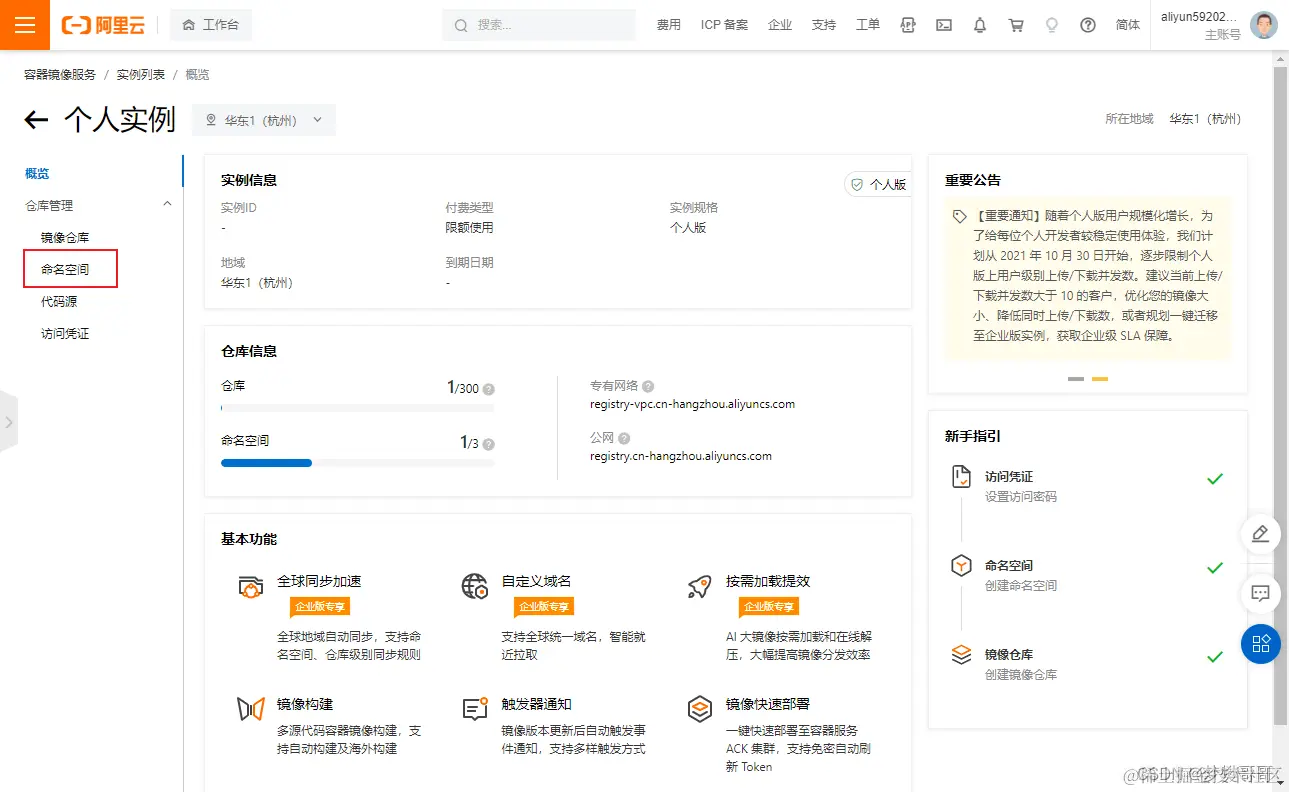Screen dimensions: 1289x792
Task: Open the user avatar account menu
Action: coord(1264,25)
